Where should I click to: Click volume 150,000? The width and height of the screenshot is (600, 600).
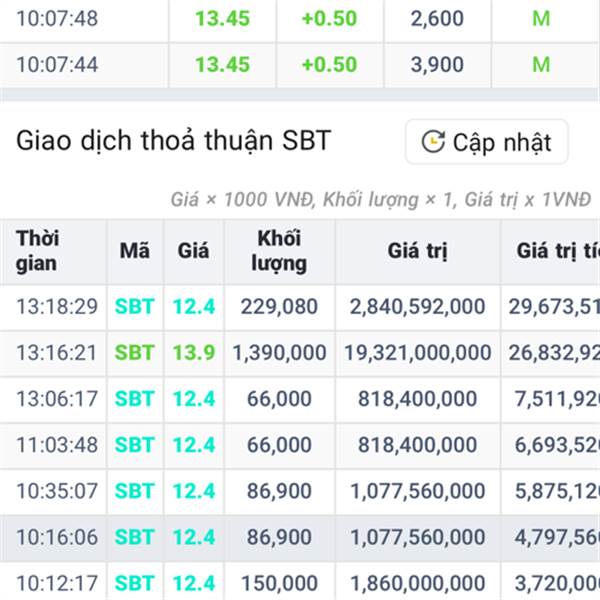click(x=279, y=583)
